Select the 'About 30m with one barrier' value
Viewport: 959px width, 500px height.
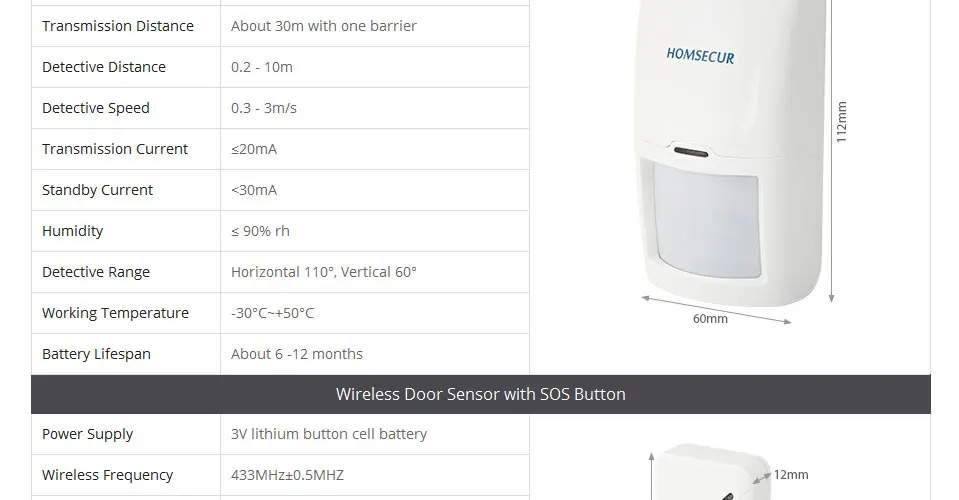tap(324, 26)
